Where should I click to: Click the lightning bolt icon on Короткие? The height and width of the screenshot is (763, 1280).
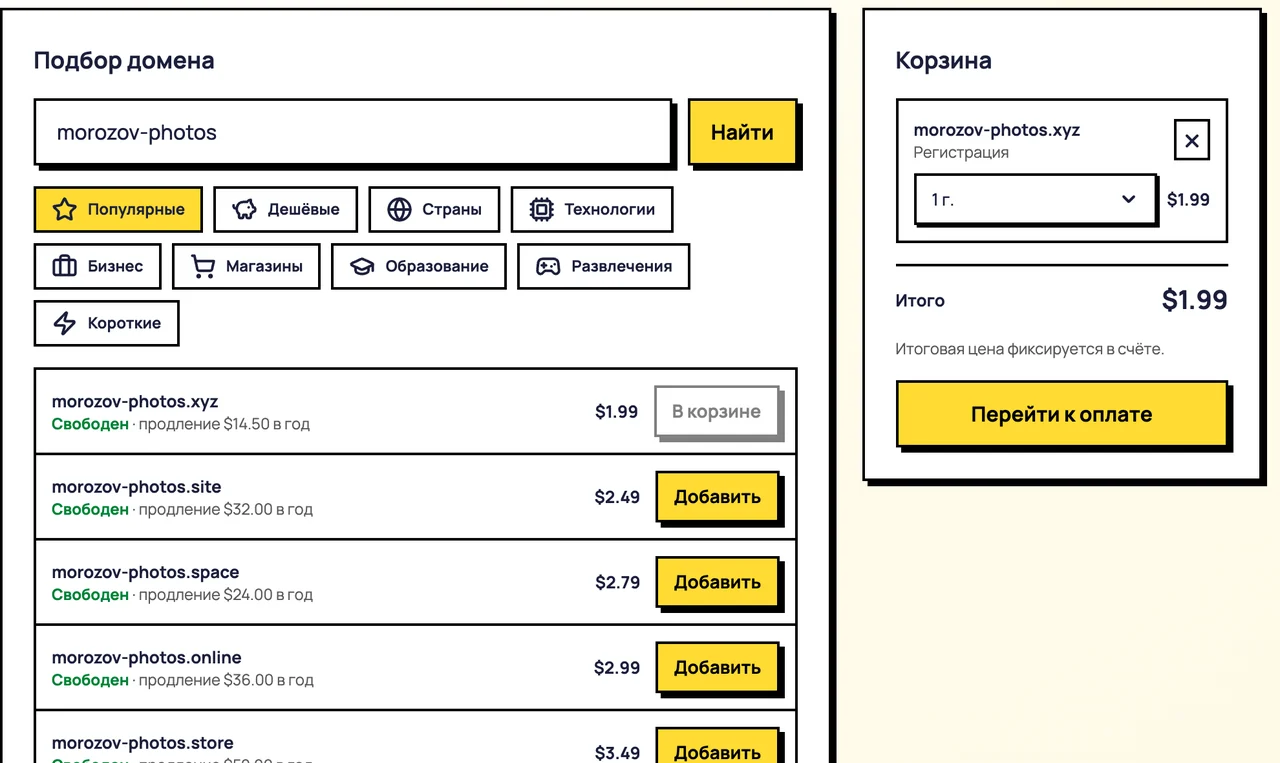coord(64,323)
